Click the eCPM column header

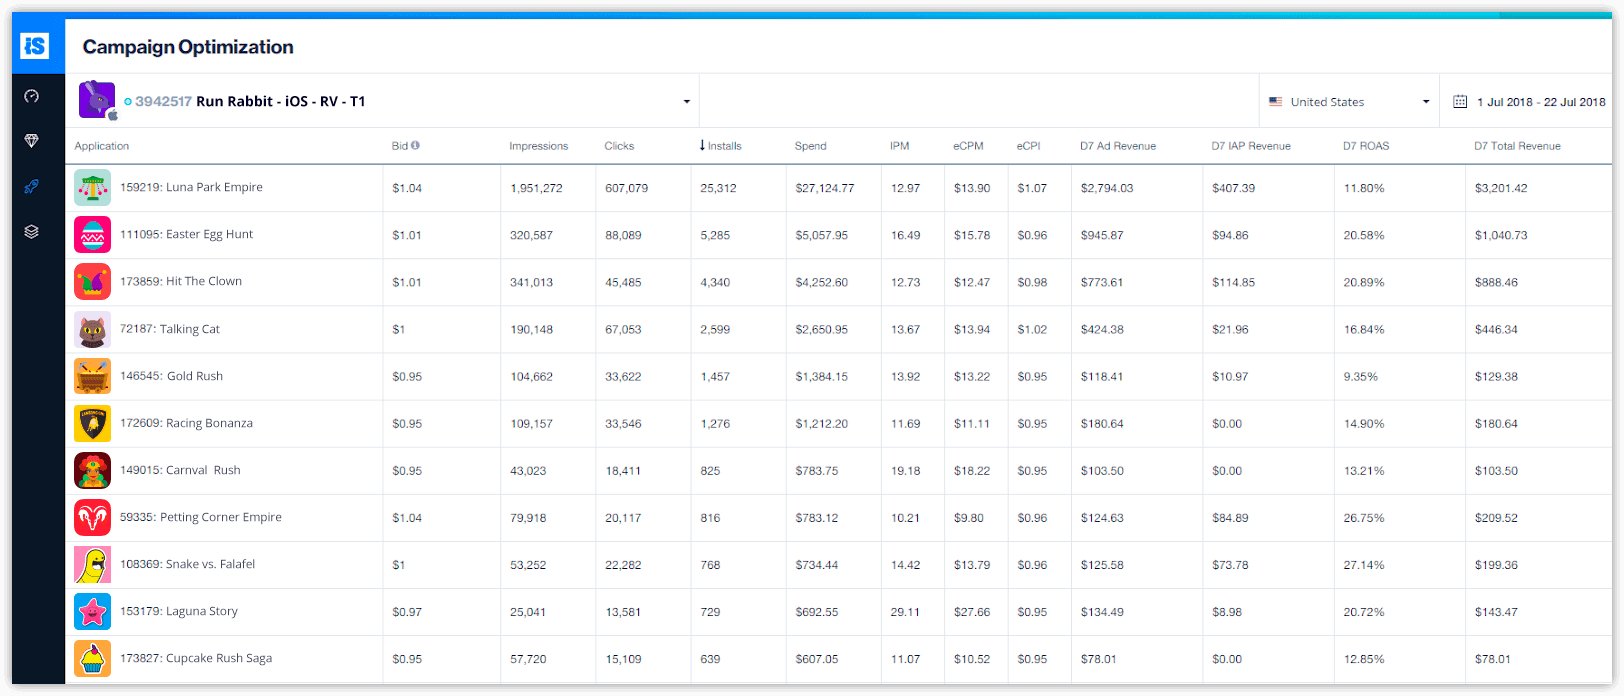coord(967,146)
